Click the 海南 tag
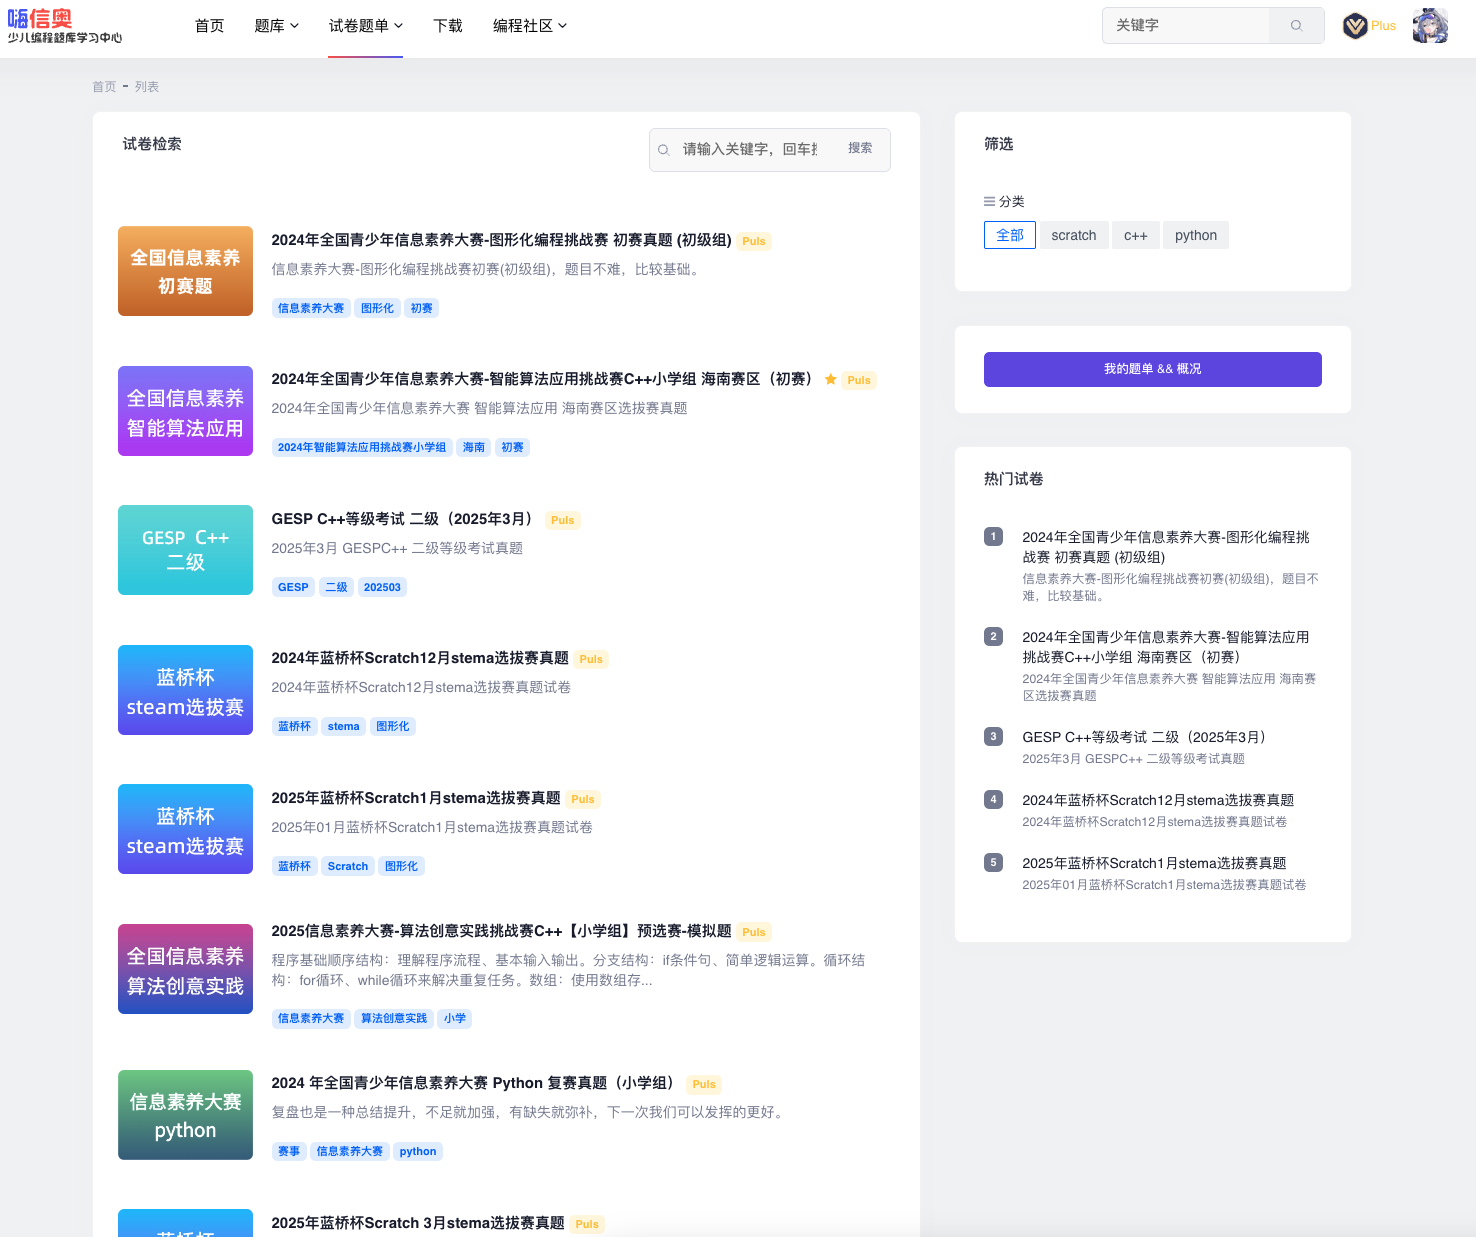This screenshot has height=1237, width=1476. 474,447
